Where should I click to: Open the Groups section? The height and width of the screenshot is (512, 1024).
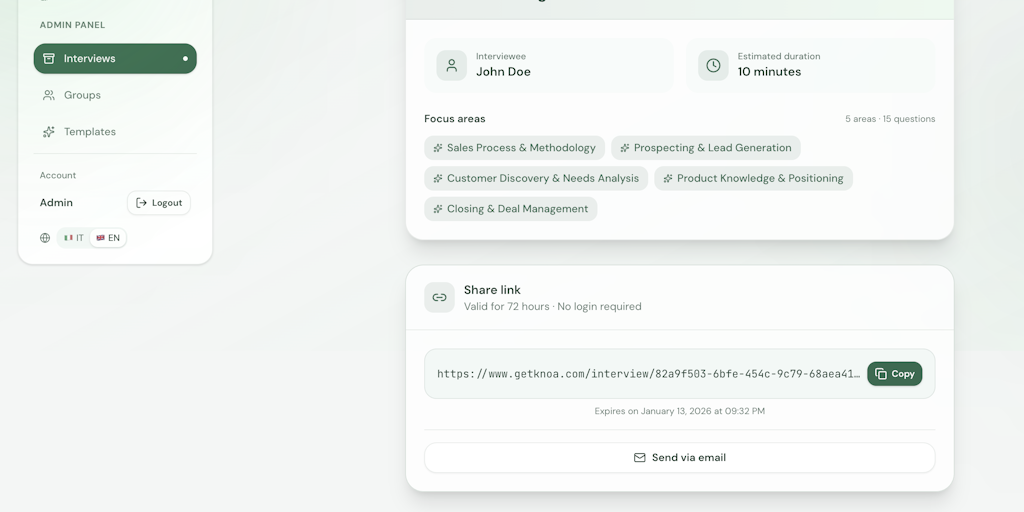pyautogui.click(x=82, y=96)
